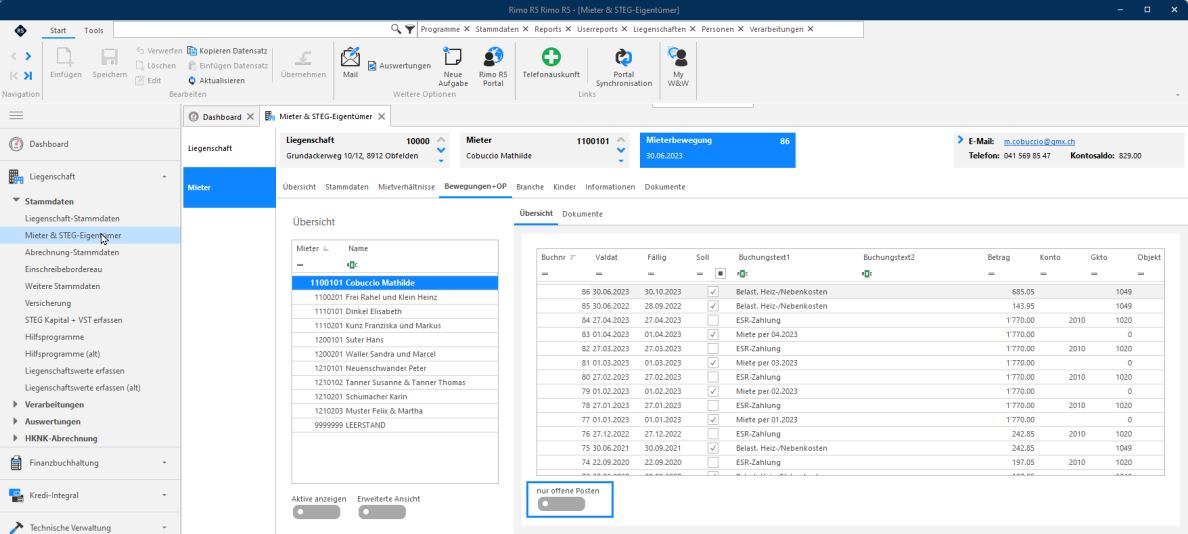Open the Mieter 1100101 selector dropdown
This screenshot has height=534, width=1188.
click(x=621, y=160)
